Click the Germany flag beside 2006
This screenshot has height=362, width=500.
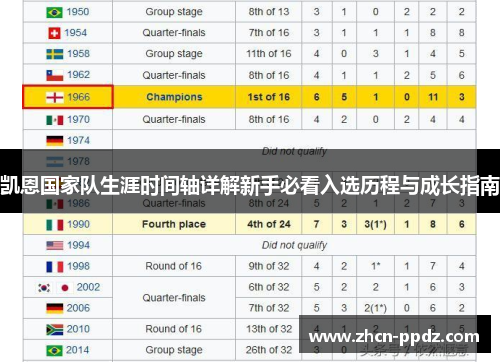[55, 308]
